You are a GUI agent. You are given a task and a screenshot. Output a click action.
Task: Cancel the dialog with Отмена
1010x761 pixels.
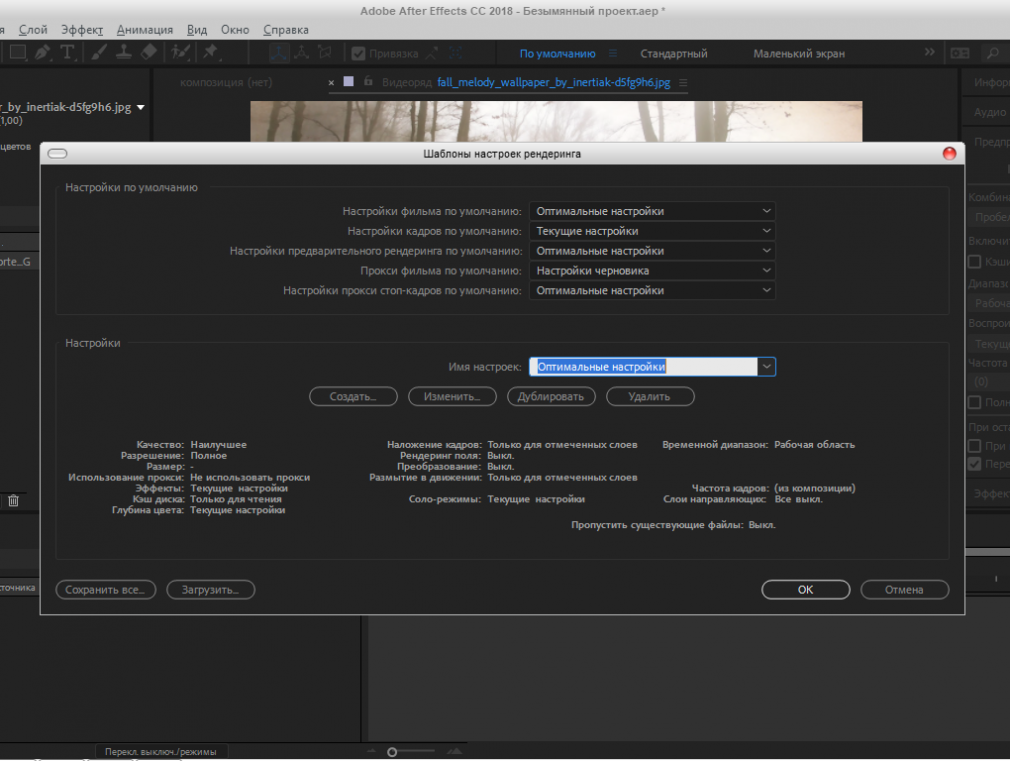[904, 590]
